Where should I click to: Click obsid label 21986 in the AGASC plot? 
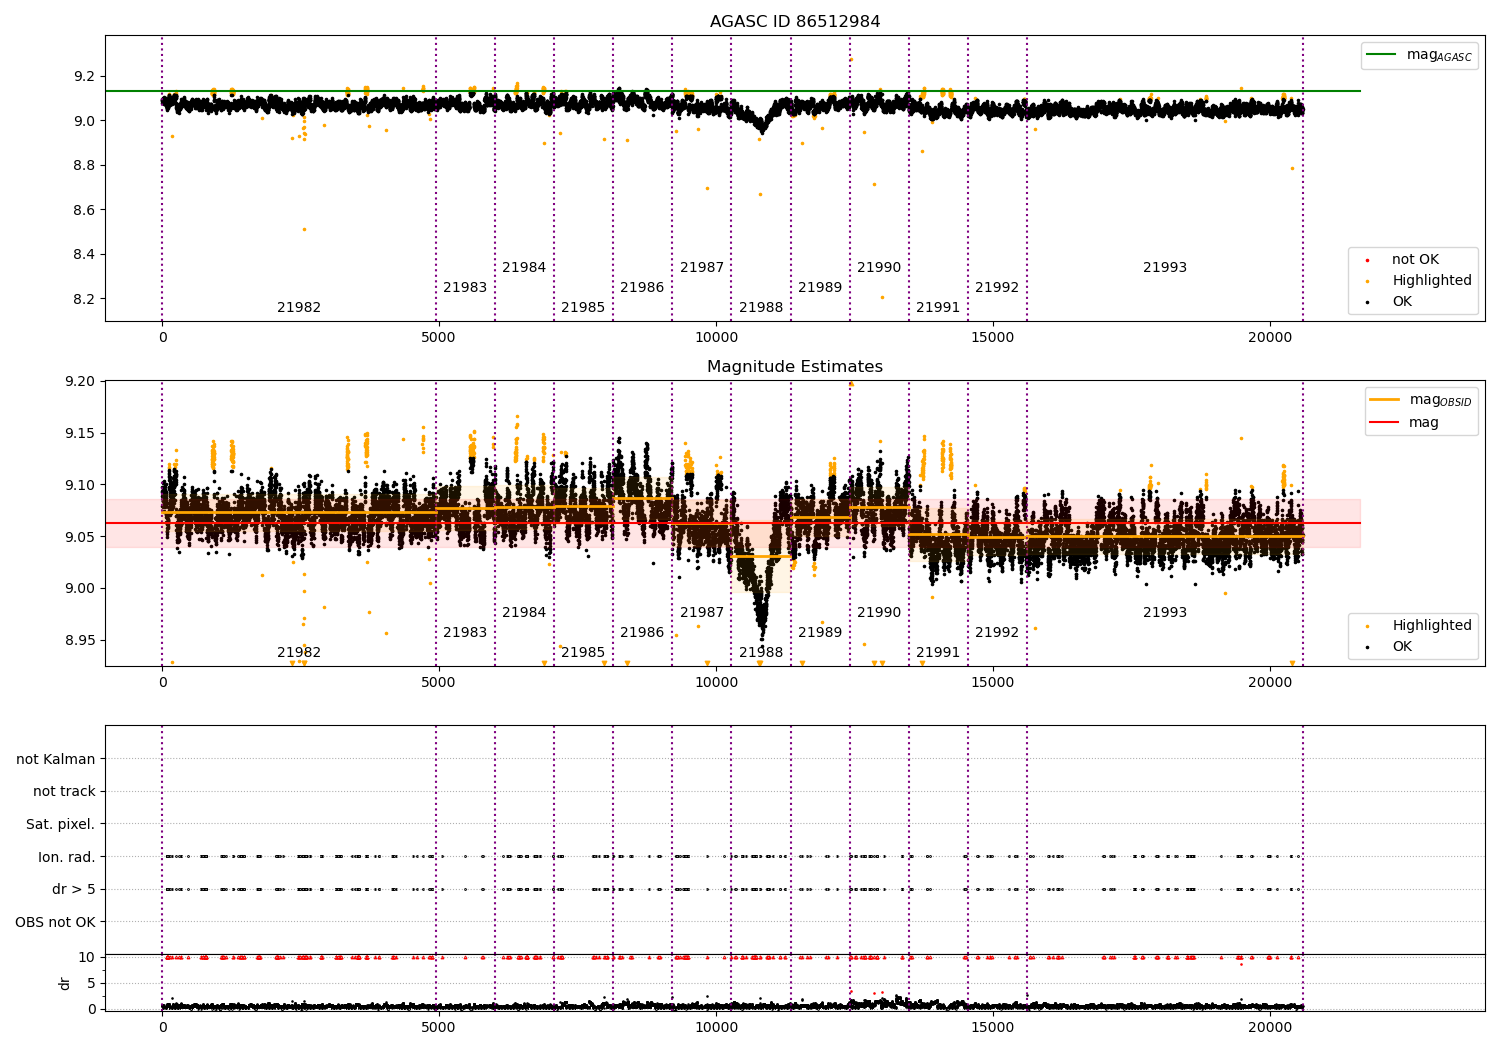(642, 287)
